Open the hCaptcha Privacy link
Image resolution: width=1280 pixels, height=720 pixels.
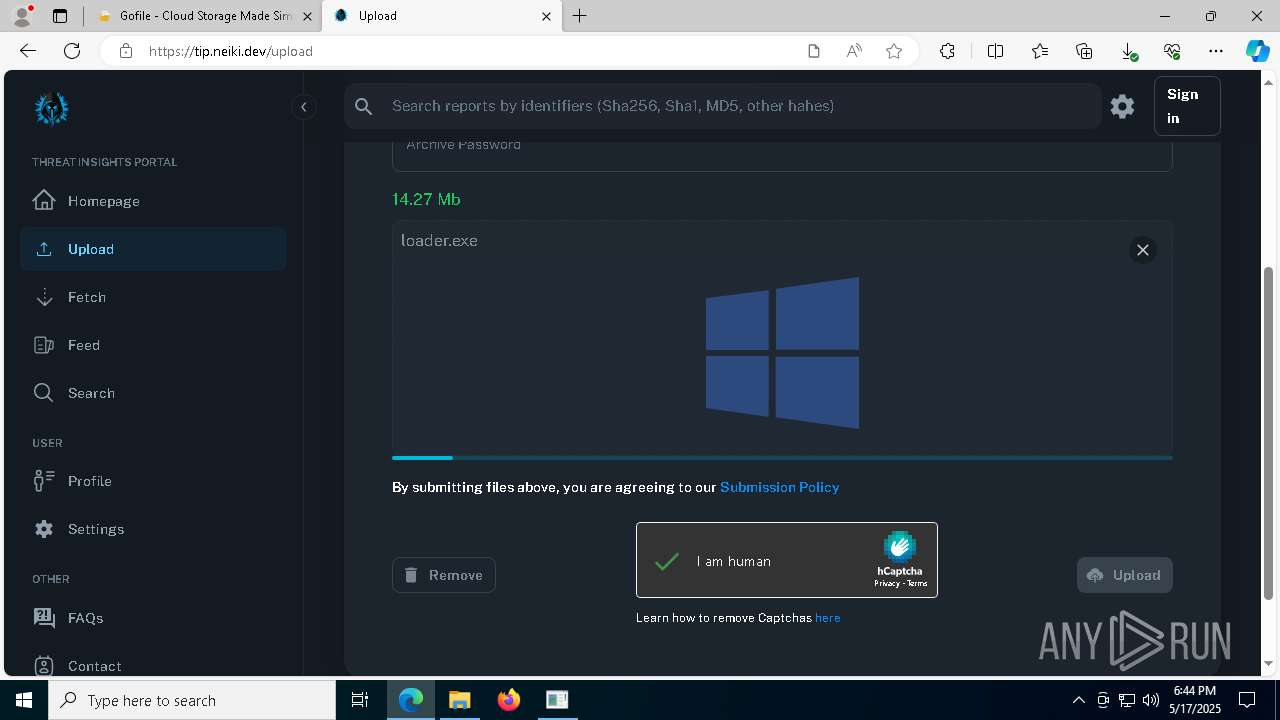(886, 583)
